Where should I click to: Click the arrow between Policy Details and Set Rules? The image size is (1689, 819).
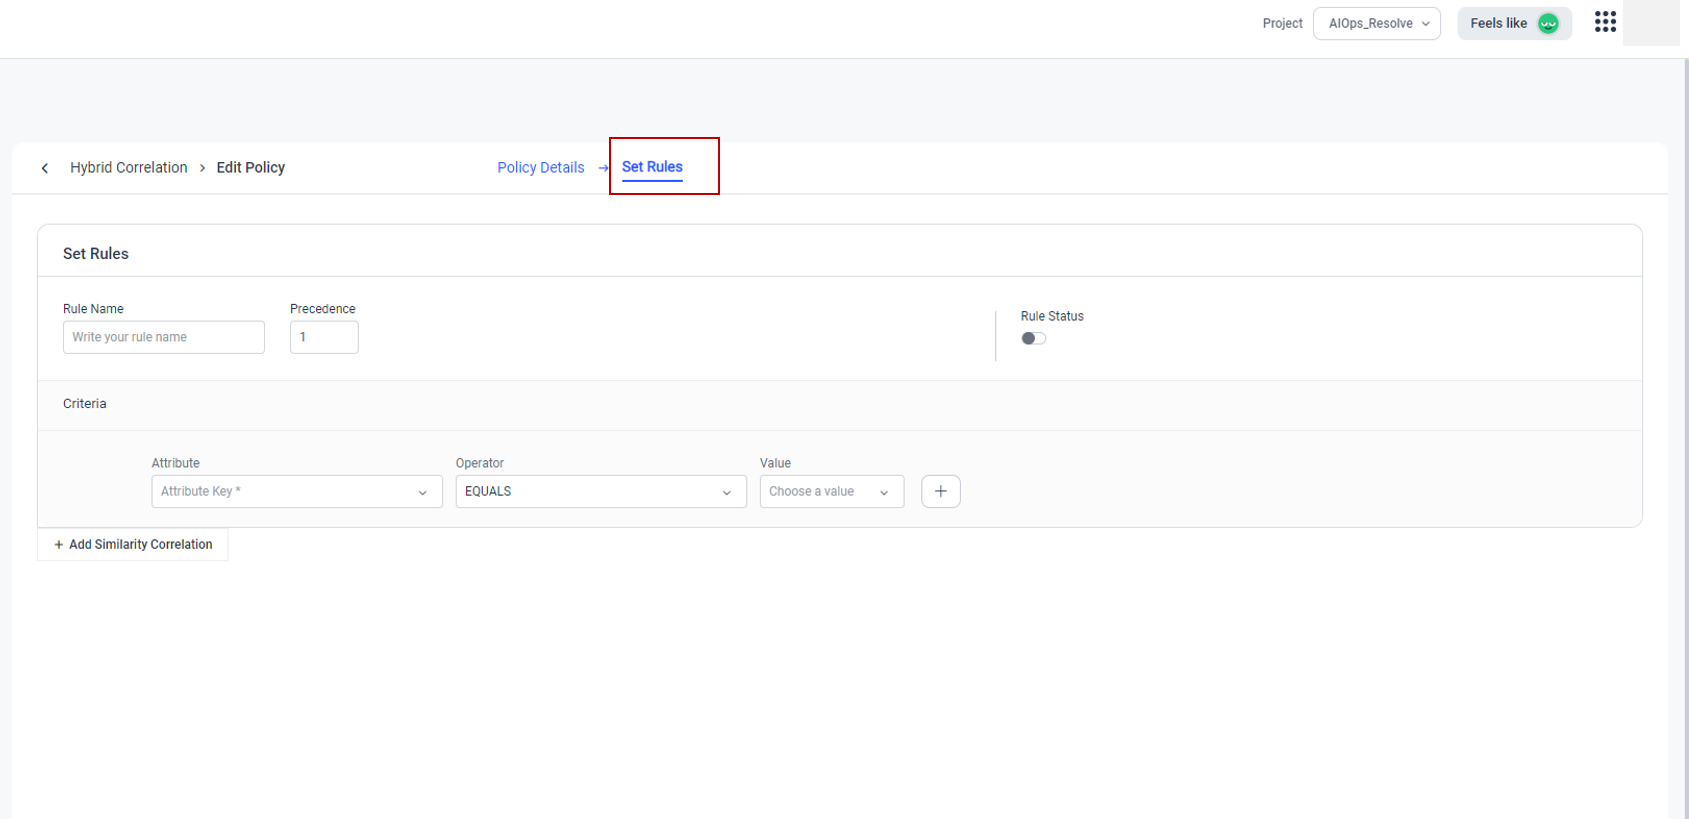[x=603, y=168]
